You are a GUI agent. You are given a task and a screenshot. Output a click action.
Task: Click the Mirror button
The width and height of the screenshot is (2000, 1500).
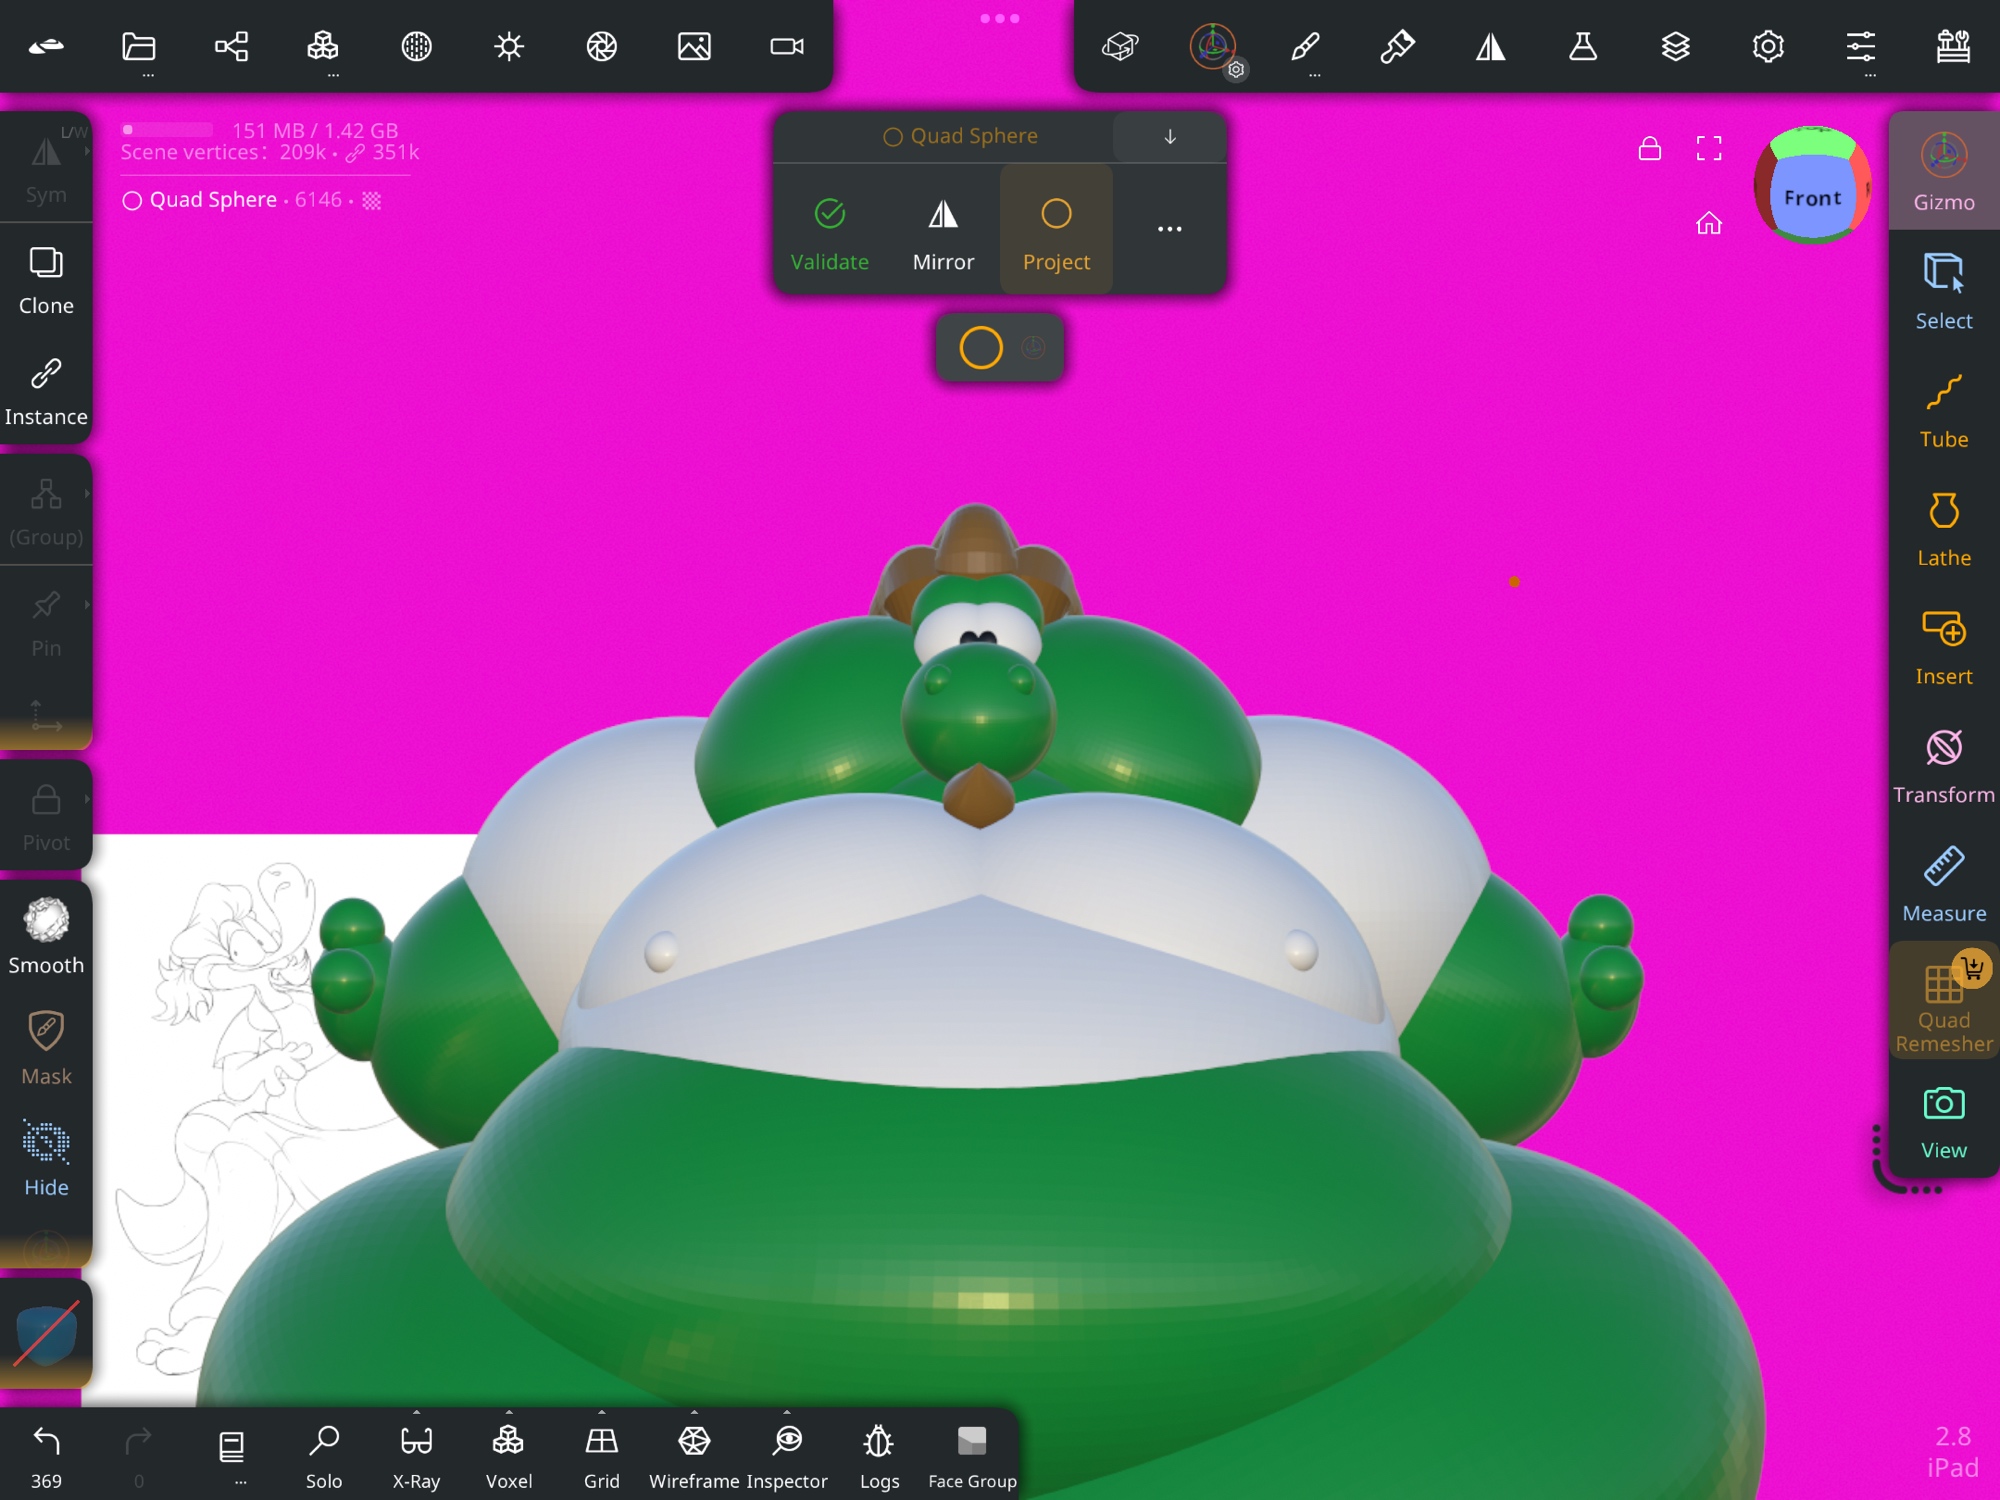click(x=942, y=233)
